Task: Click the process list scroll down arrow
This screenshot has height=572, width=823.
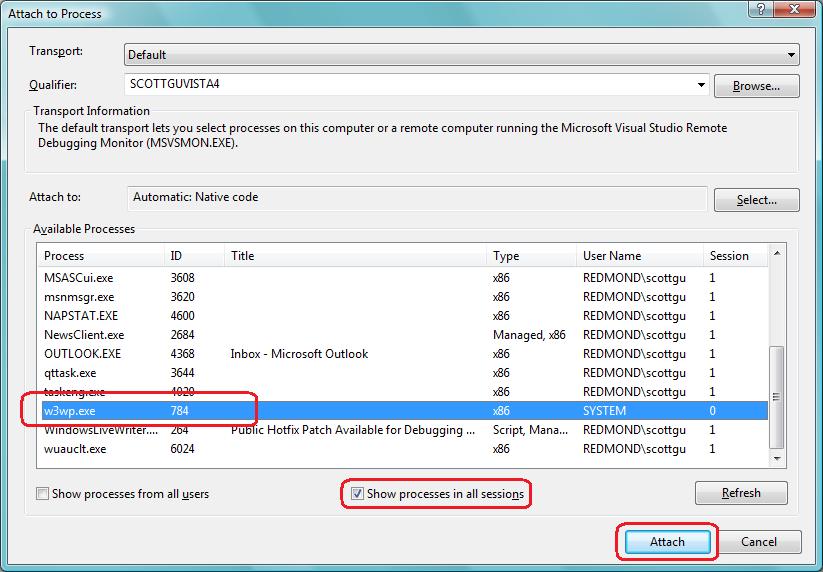Action: 777,459
